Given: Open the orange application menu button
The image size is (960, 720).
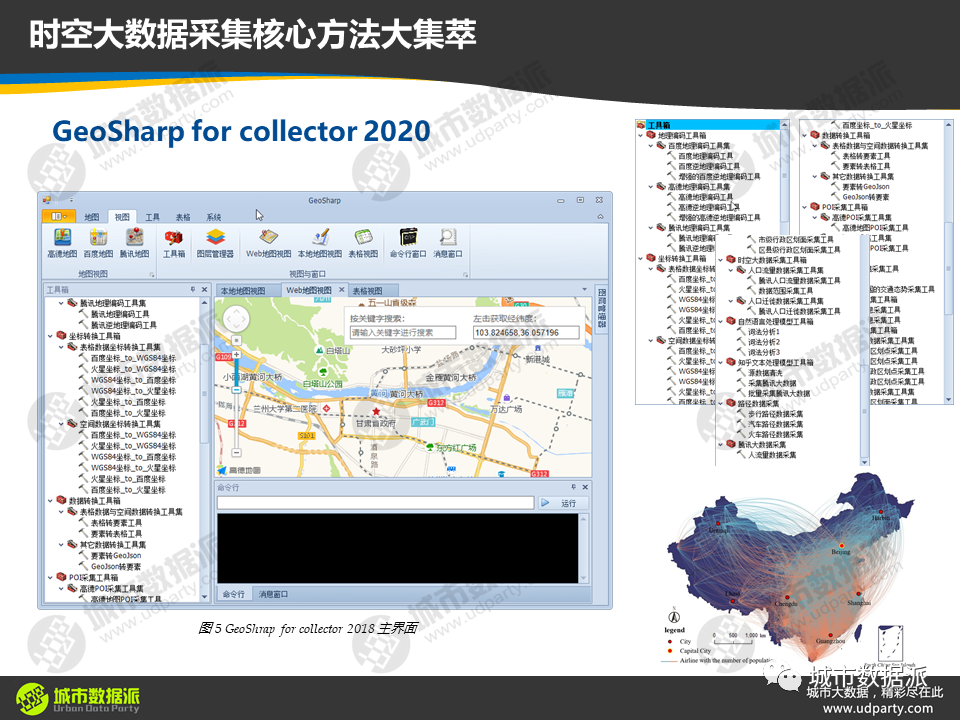Looking at the screenshot, I should [59, 216].
